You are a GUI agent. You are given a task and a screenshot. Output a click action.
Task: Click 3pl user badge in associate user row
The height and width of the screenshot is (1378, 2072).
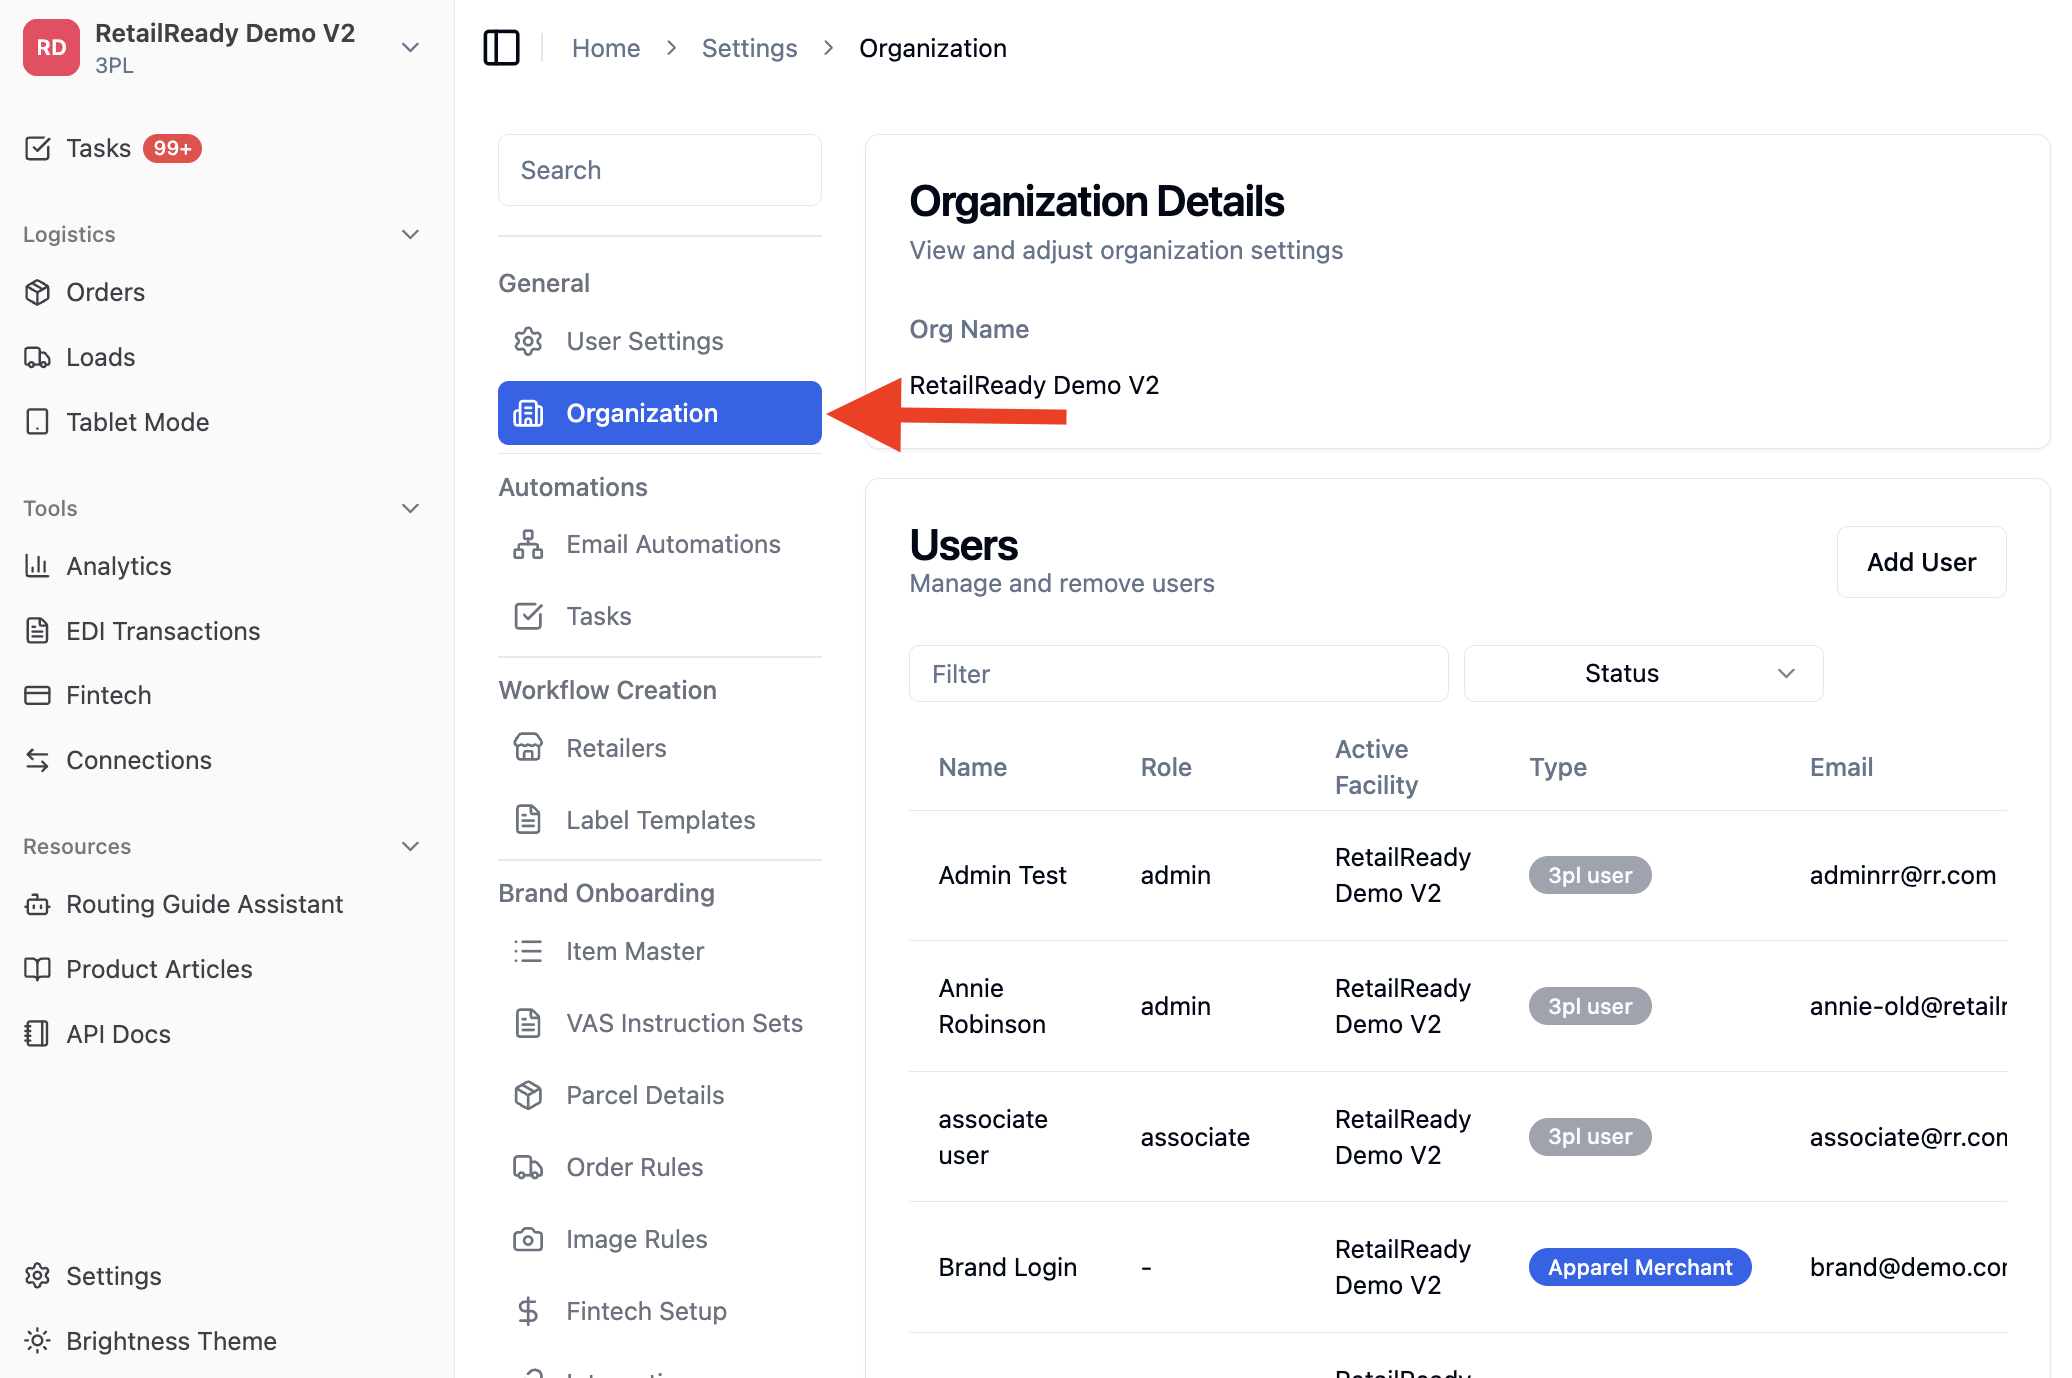tap(1590, 1136)
